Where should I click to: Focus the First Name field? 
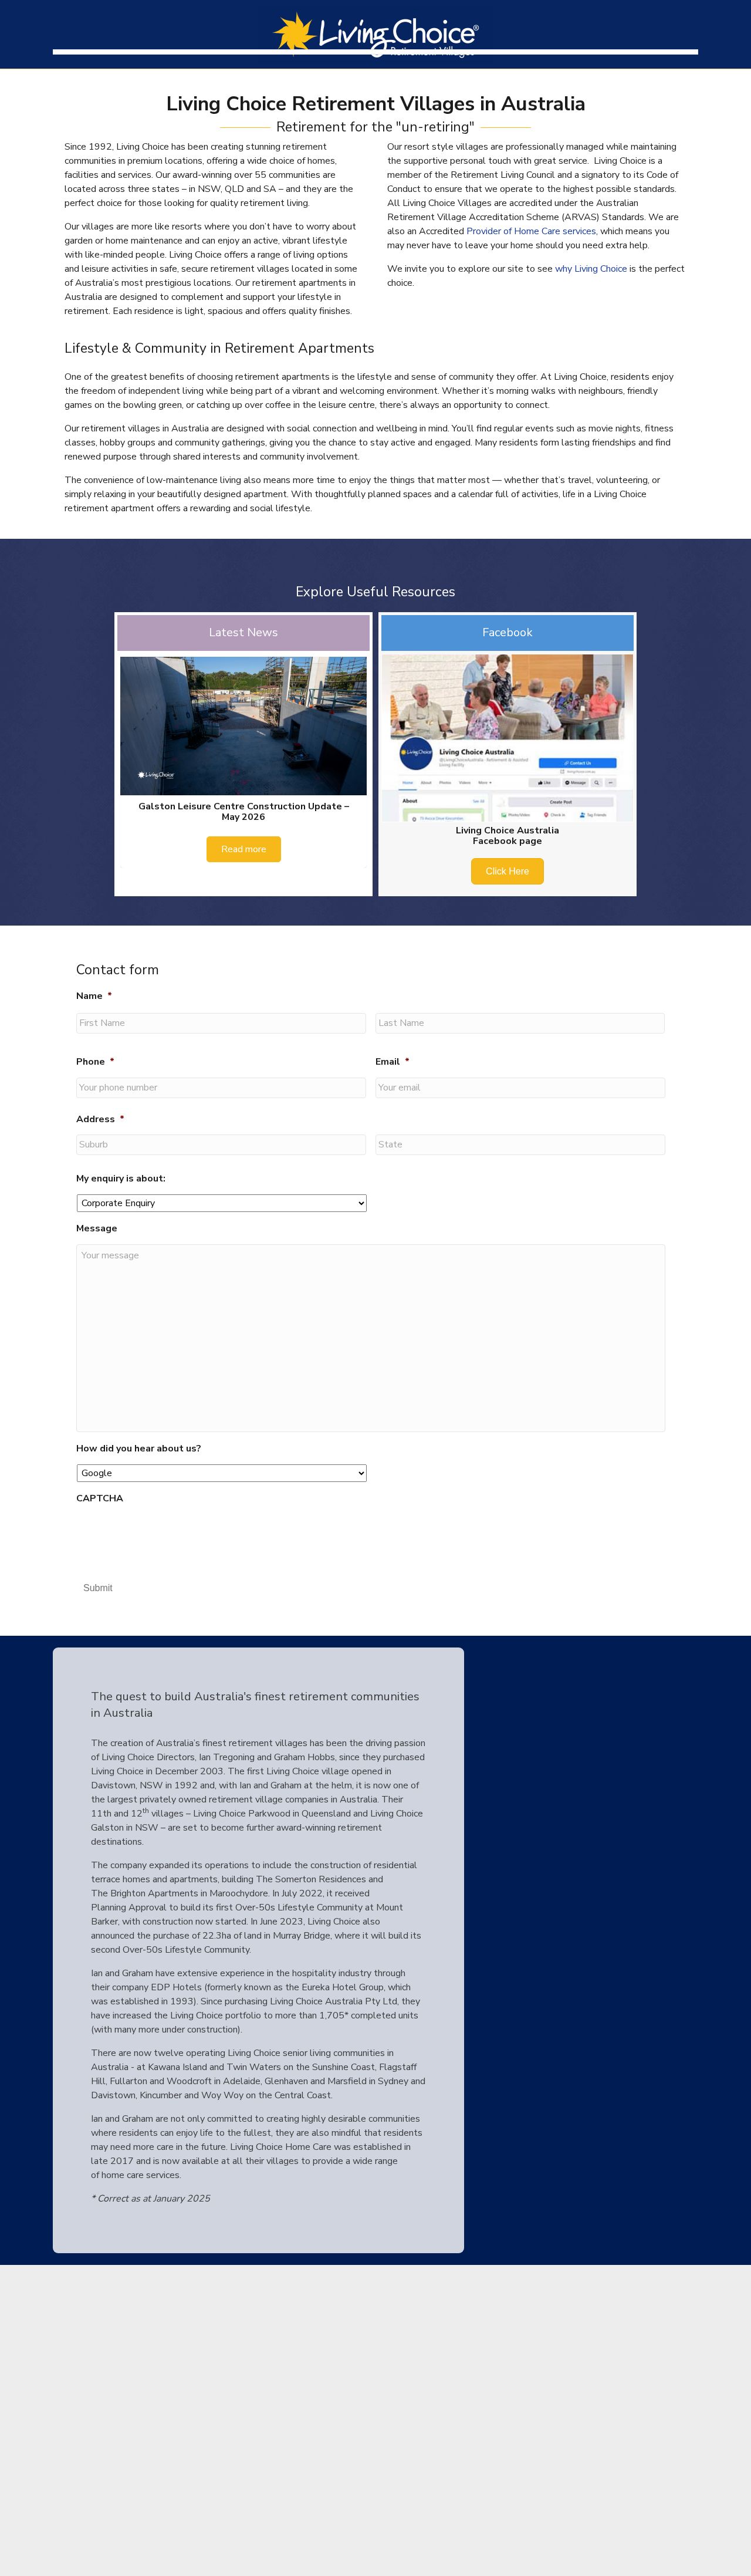coord(221,1023)
